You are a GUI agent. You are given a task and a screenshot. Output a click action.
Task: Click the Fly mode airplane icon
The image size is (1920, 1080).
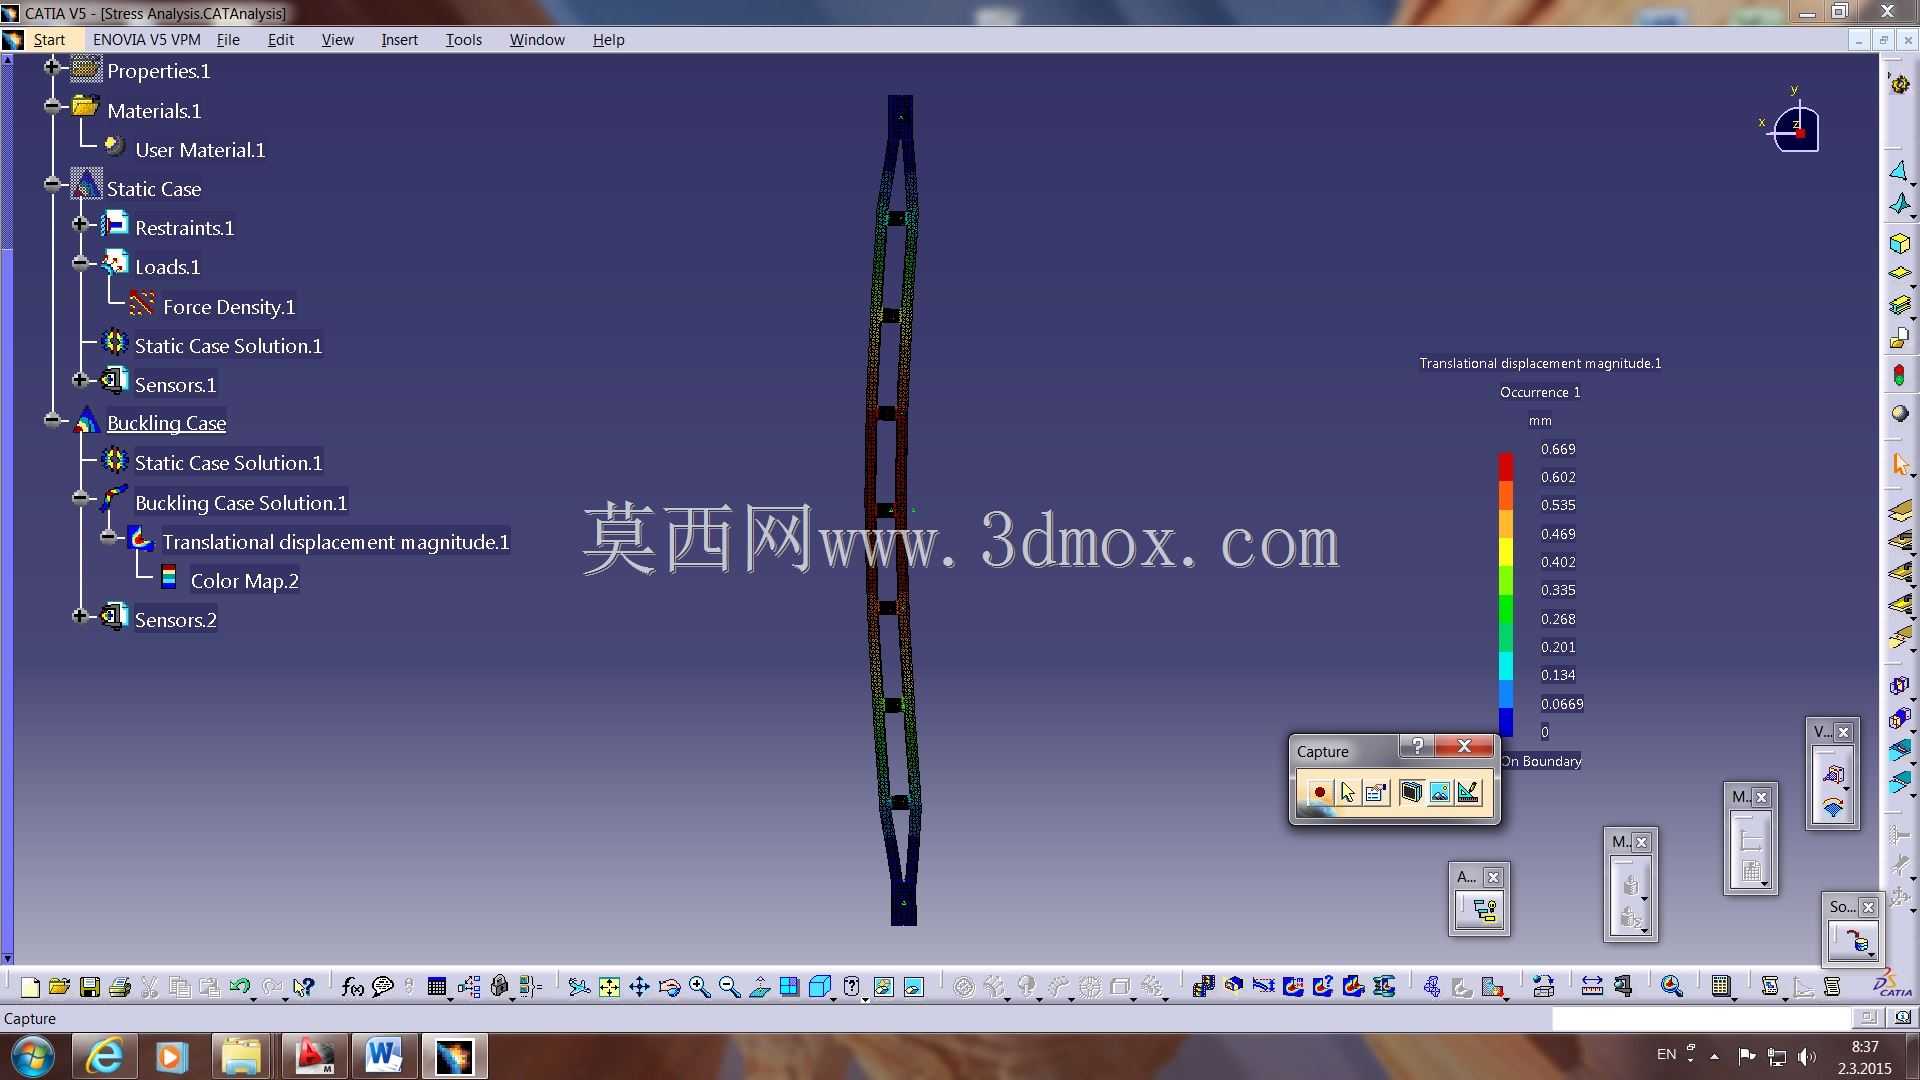tap(579, 988)
